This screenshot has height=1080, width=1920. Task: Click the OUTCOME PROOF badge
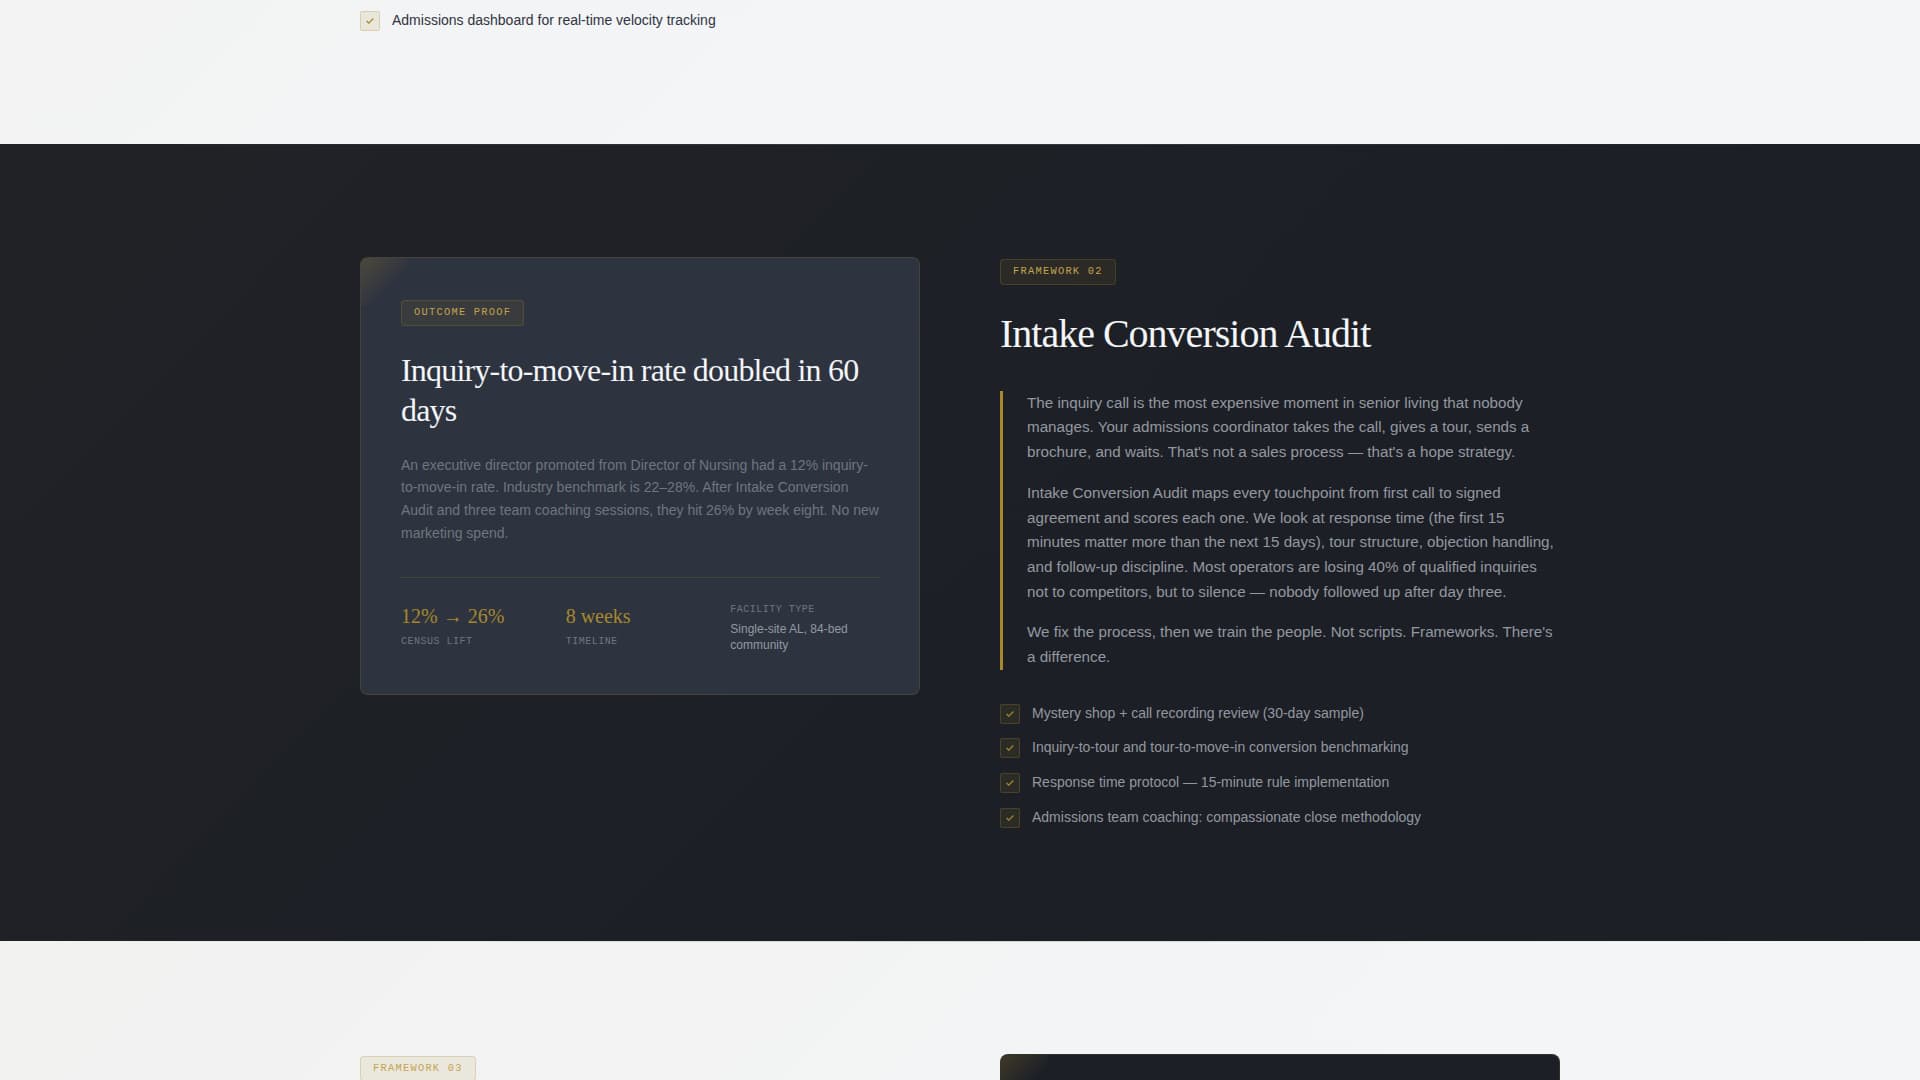pyautogui.click(x=462, y=312)
